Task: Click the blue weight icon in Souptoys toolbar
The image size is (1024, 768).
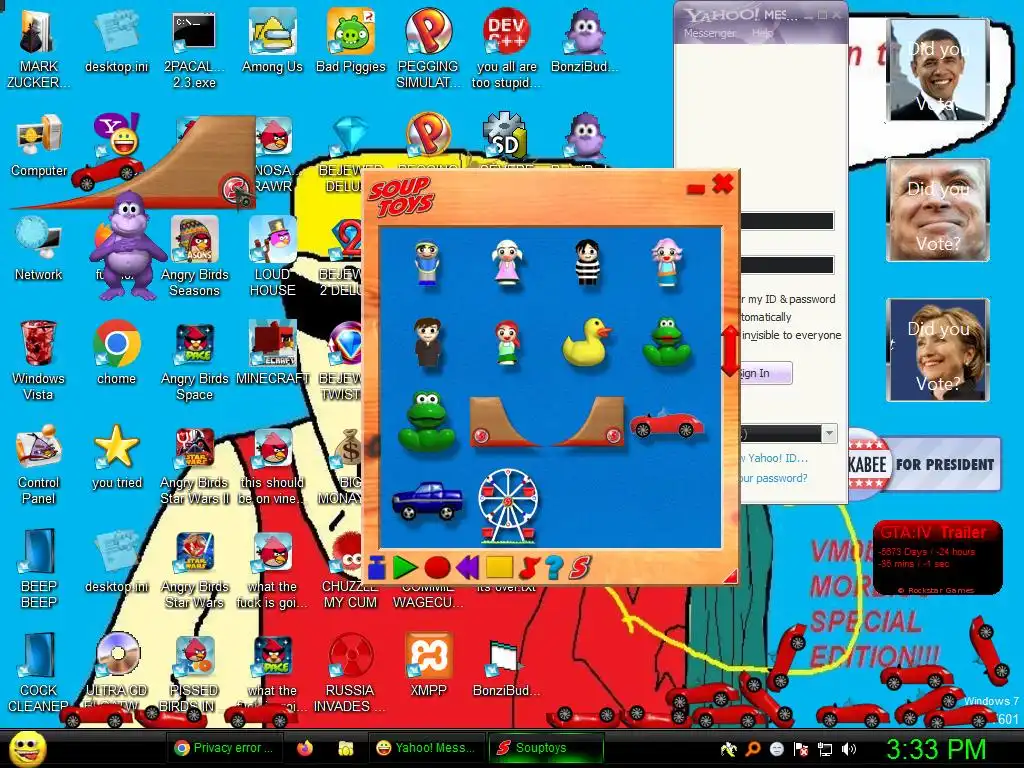Action: point(377,568)
